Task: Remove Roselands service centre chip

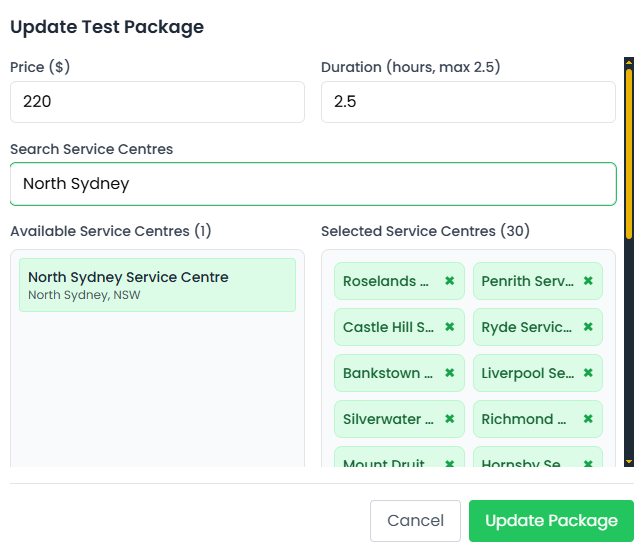Action: click(x=449, y=281)
